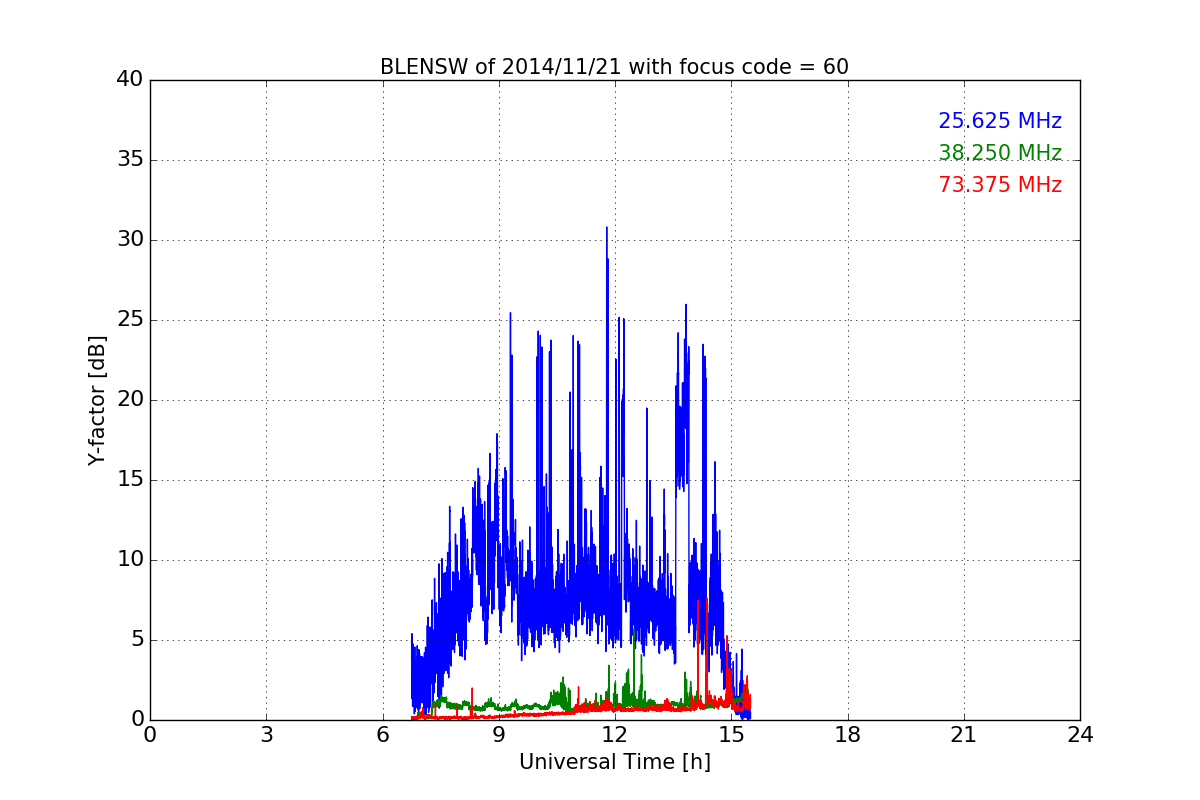Click the y-axis tick label 20
The height and width of the screenshot is (800, 1200).
(x=130, y=400)
